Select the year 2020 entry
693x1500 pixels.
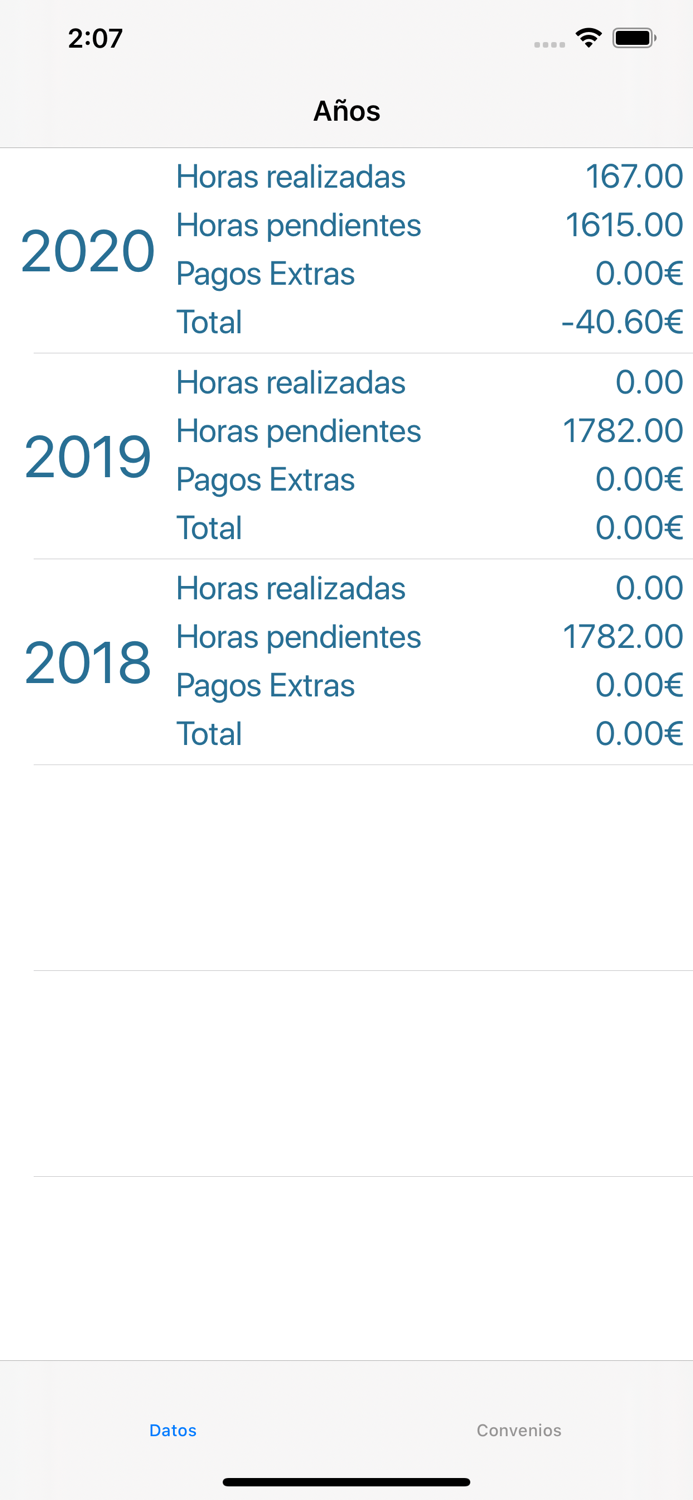click(87, 251)
